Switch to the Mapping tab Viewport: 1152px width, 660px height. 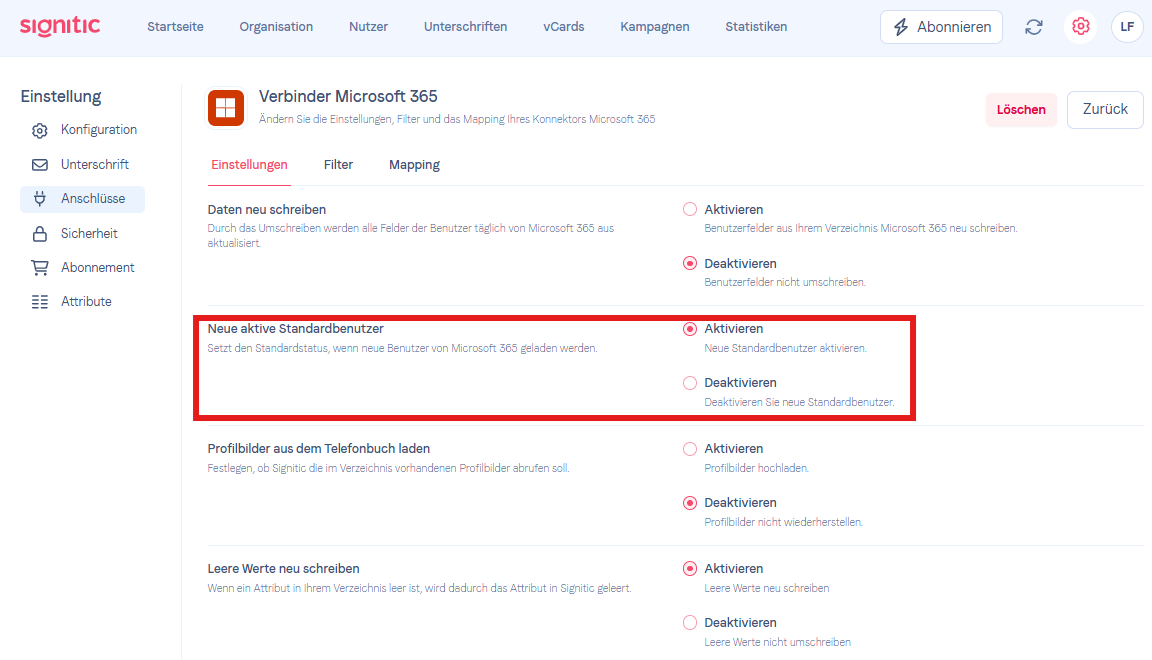[414, 165]
